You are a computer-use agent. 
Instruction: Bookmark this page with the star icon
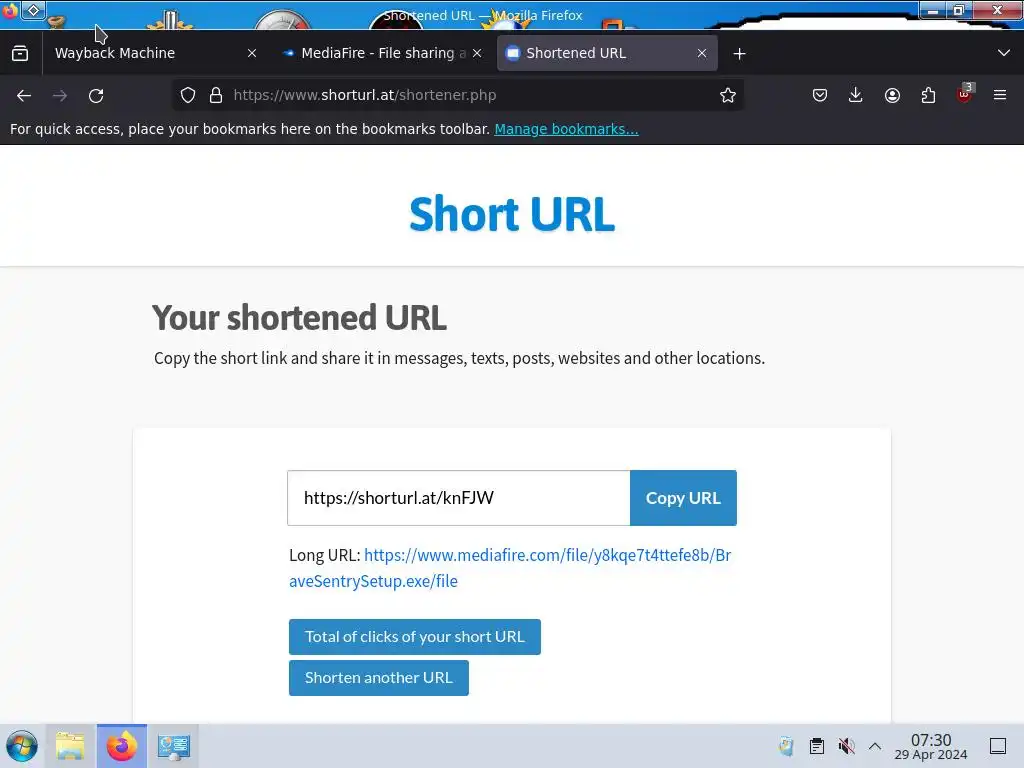[728, 95]
